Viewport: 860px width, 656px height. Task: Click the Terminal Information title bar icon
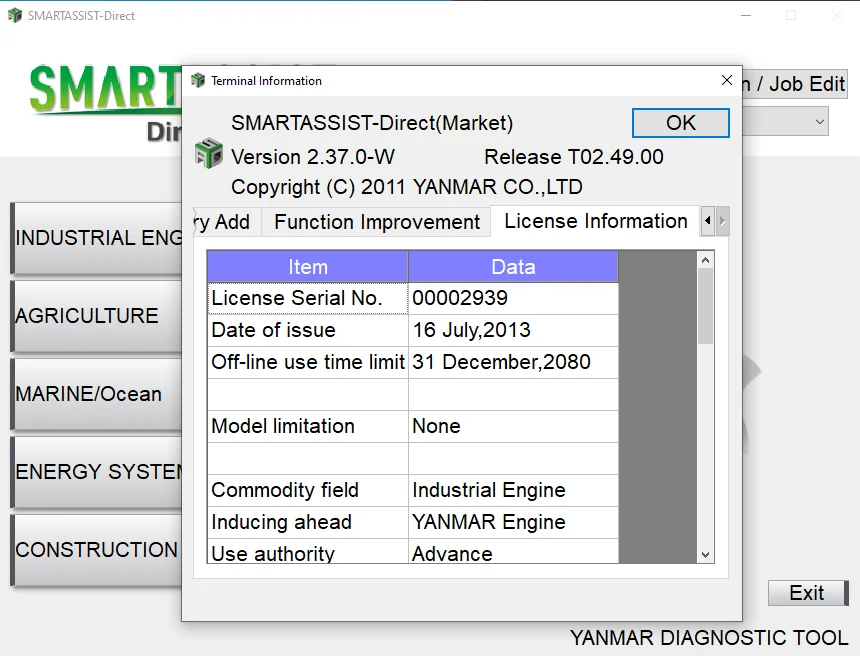[197, 81]
